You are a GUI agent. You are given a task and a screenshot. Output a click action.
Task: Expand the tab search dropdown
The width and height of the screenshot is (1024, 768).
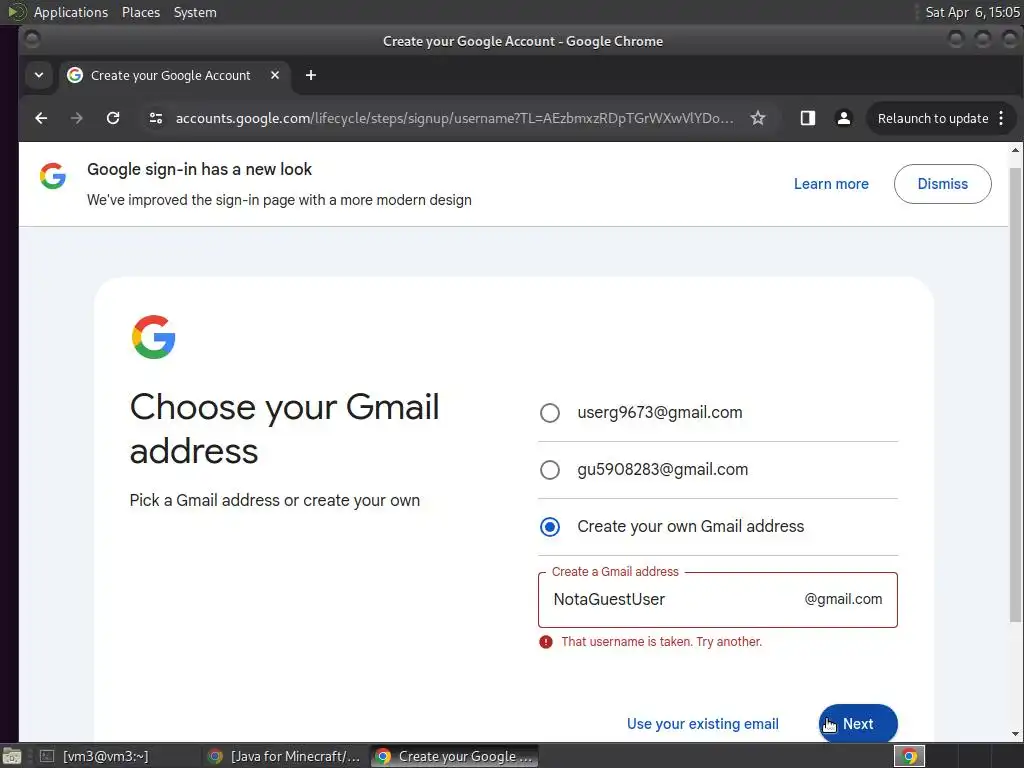click(x=39, y=75)
